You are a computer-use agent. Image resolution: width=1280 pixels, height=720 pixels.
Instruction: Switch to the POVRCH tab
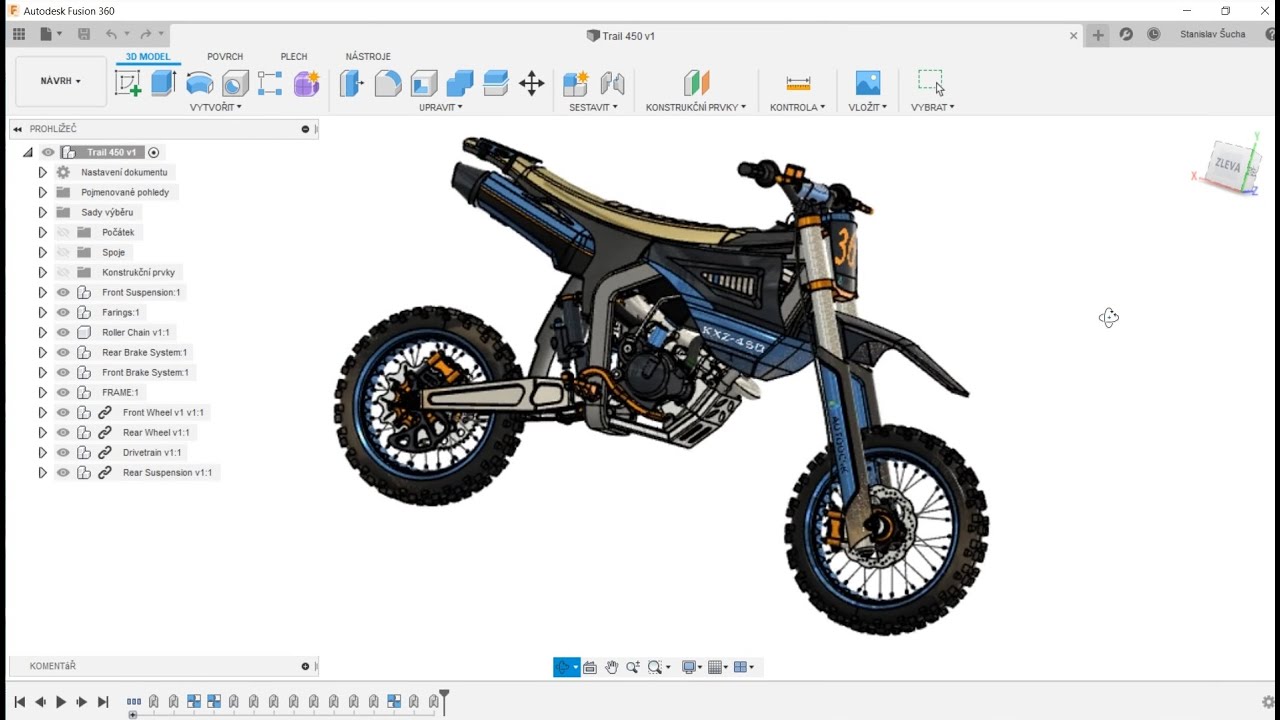tap(225, 57)
